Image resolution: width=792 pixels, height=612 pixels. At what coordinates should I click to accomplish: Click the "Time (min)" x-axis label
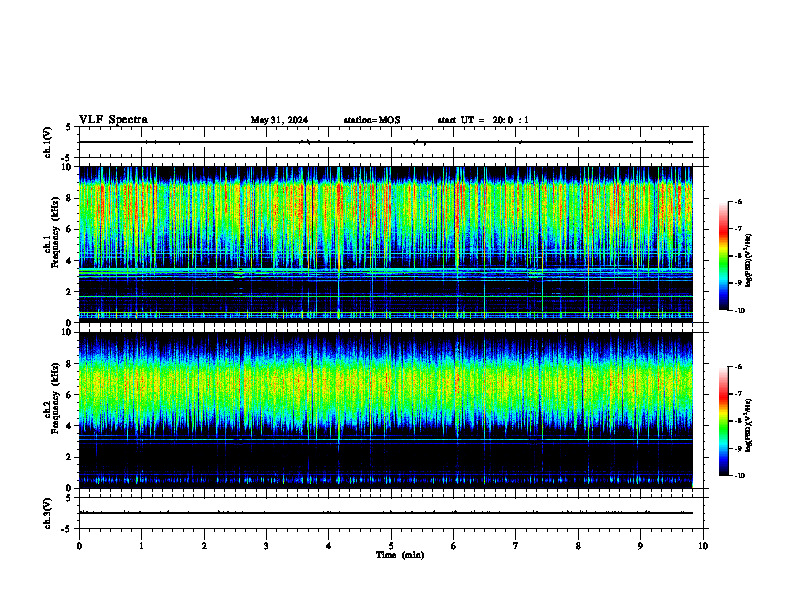click(400, 555)
